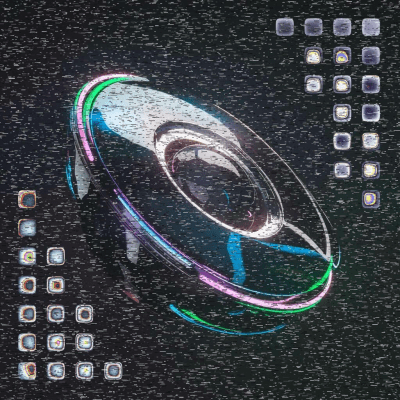Select the icon with pink and green concentric rings
400x400 pixels.
pos(27,256)
